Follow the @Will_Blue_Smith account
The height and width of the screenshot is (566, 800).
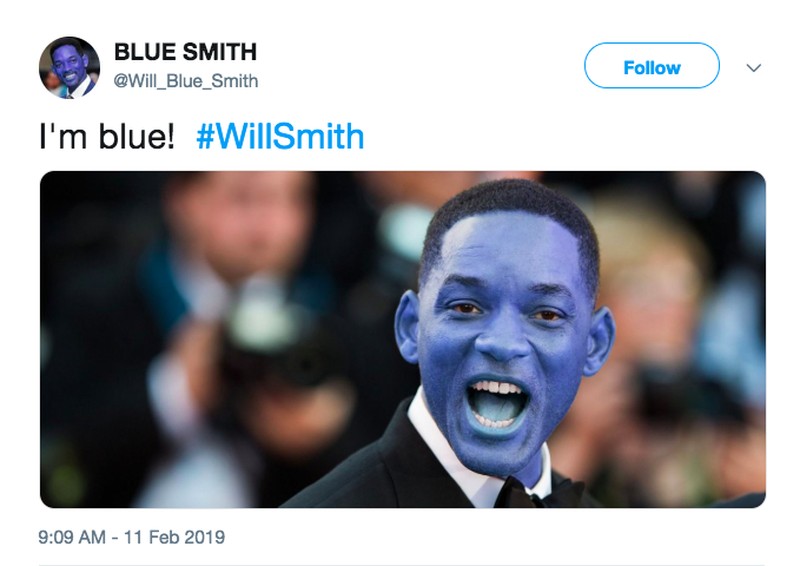[652, 66]
